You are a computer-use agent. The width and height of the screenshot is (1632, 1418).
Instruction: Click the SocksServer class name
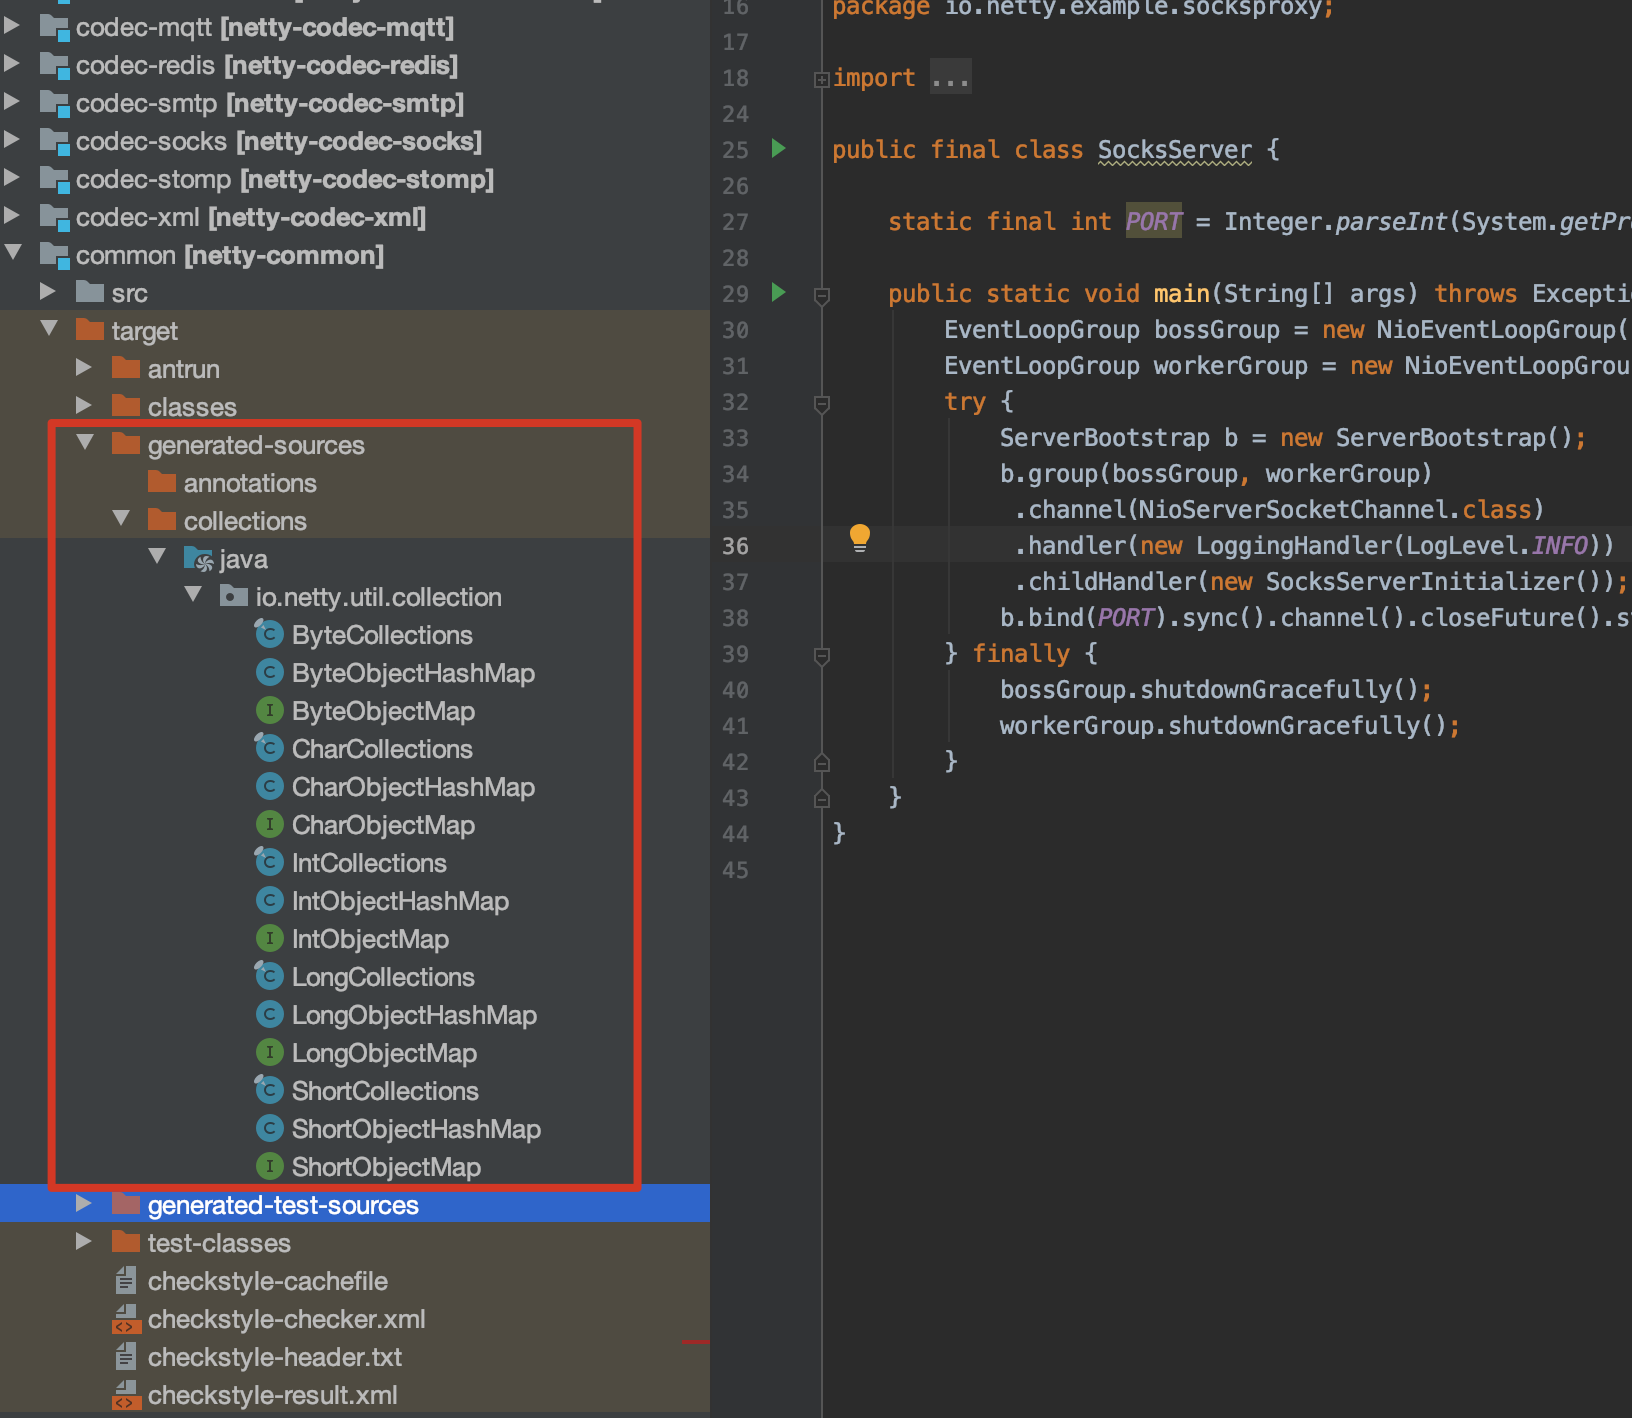pyautogui.click(x=1174, y=150)
